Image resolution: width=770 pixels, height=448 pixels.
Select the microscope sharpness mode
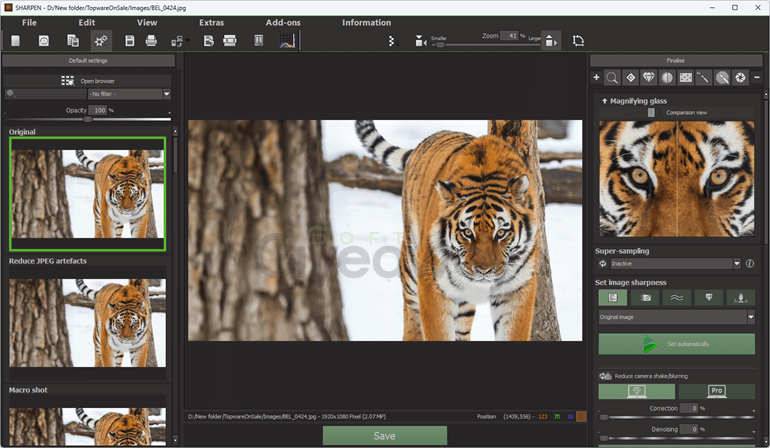pos(741,298)
